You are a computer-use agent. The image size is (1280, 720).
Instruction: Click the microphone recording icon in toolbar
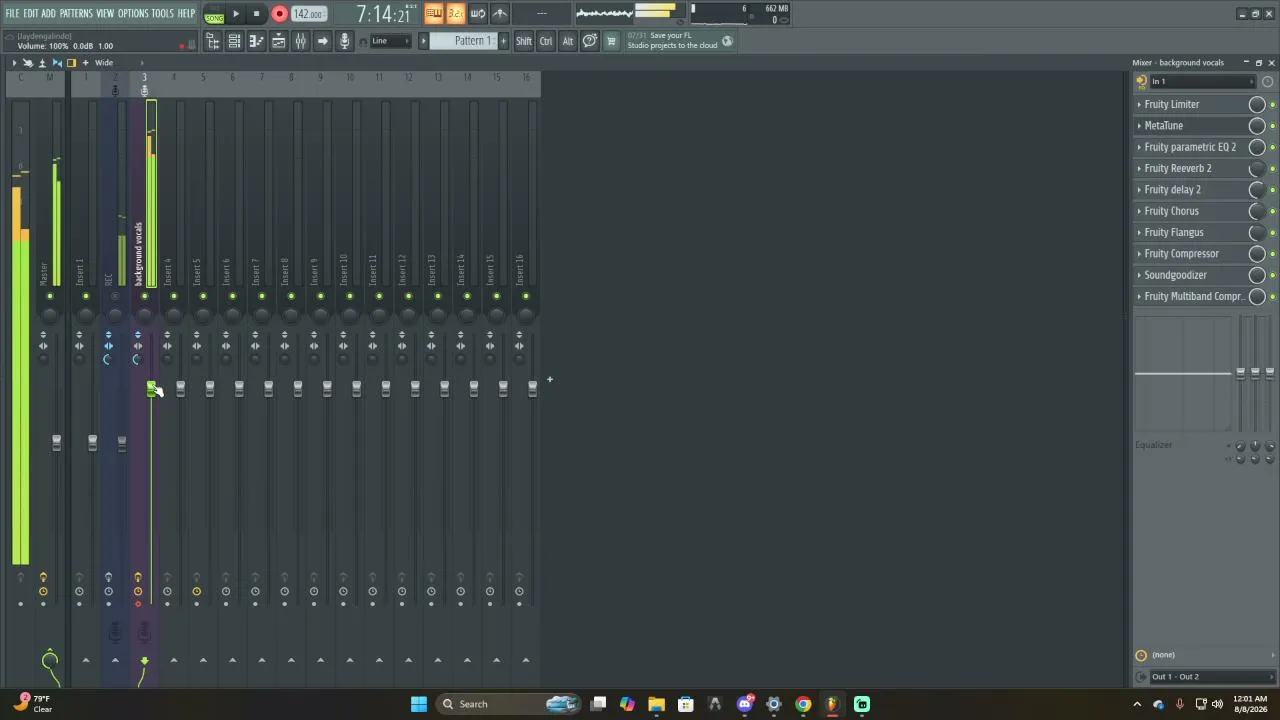[345, 41]
